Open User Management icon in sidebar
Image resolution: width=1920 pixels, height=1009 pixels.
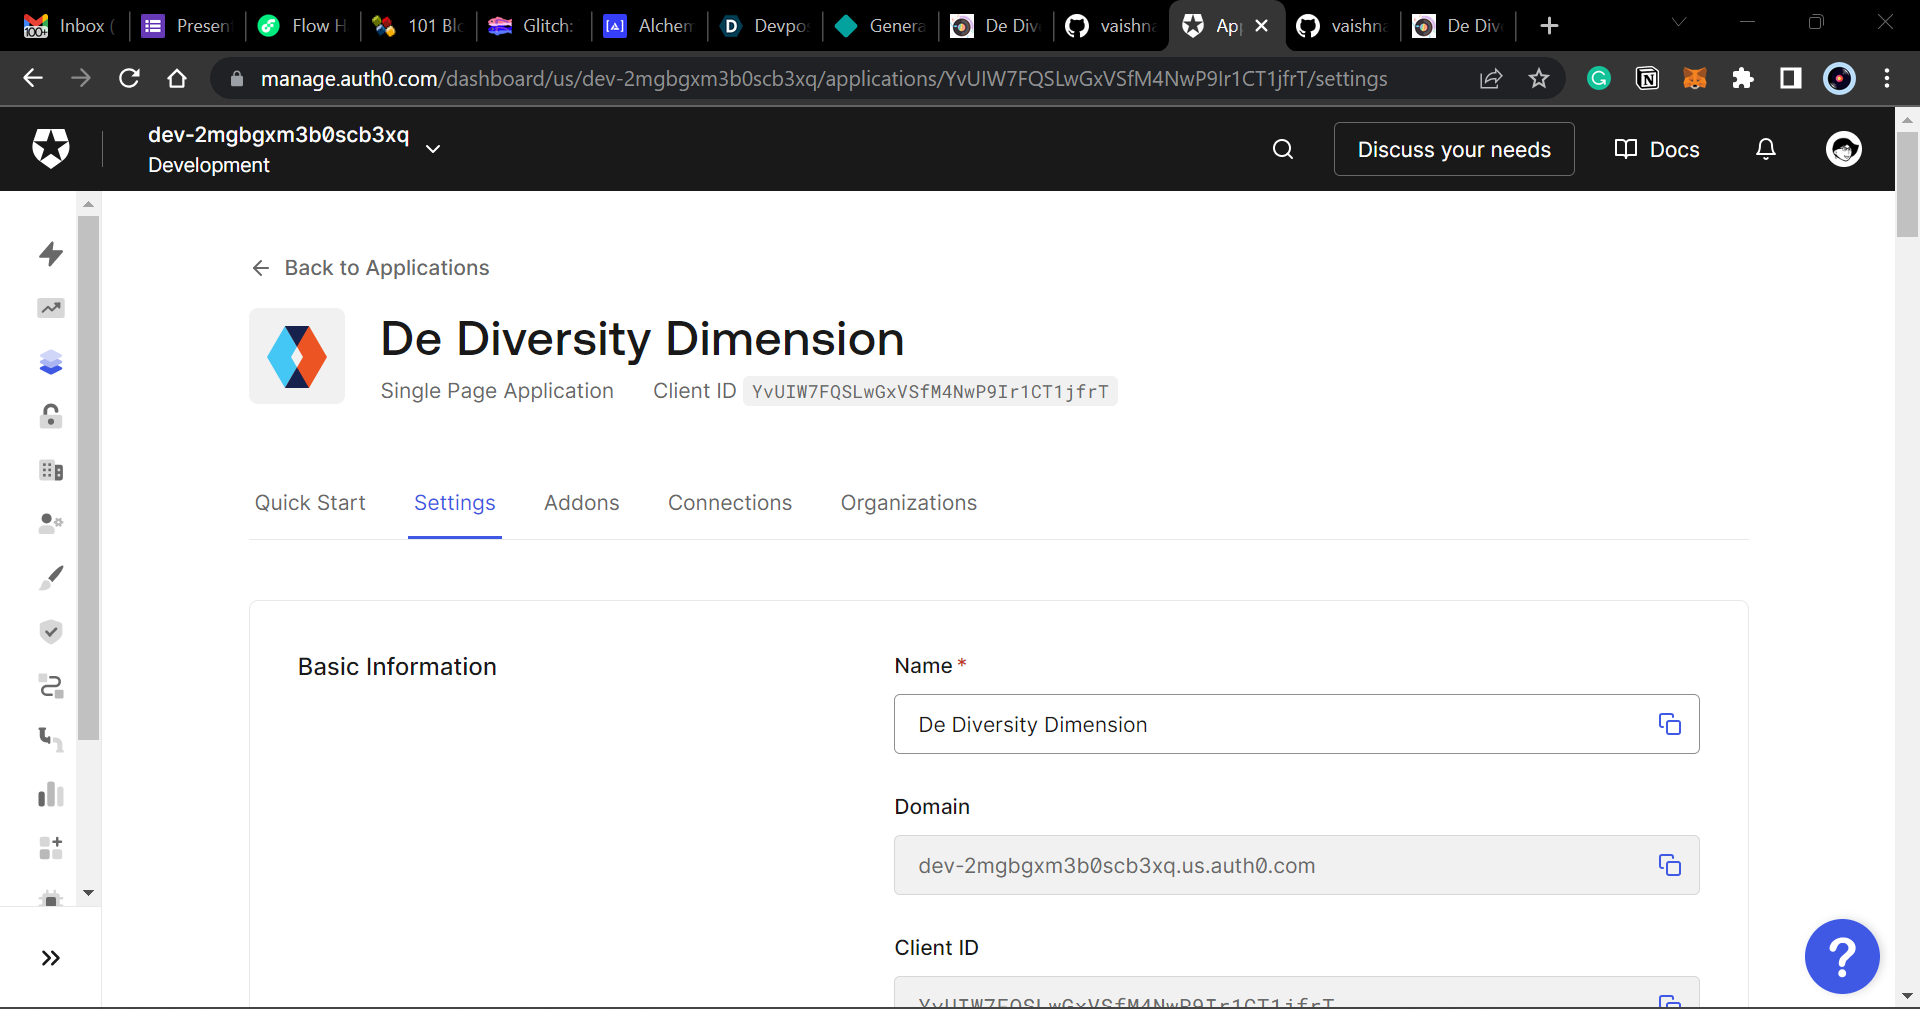tap(51, 523)
